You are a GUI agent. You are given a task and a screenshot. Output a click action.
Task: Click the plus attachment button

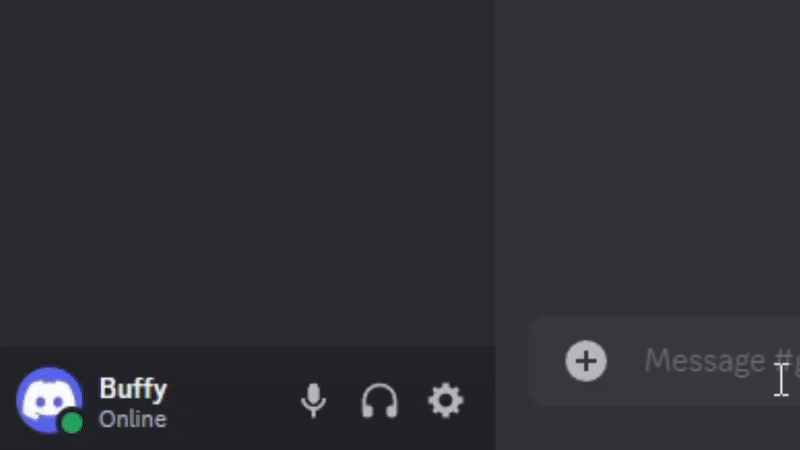[x=586, y=361]
